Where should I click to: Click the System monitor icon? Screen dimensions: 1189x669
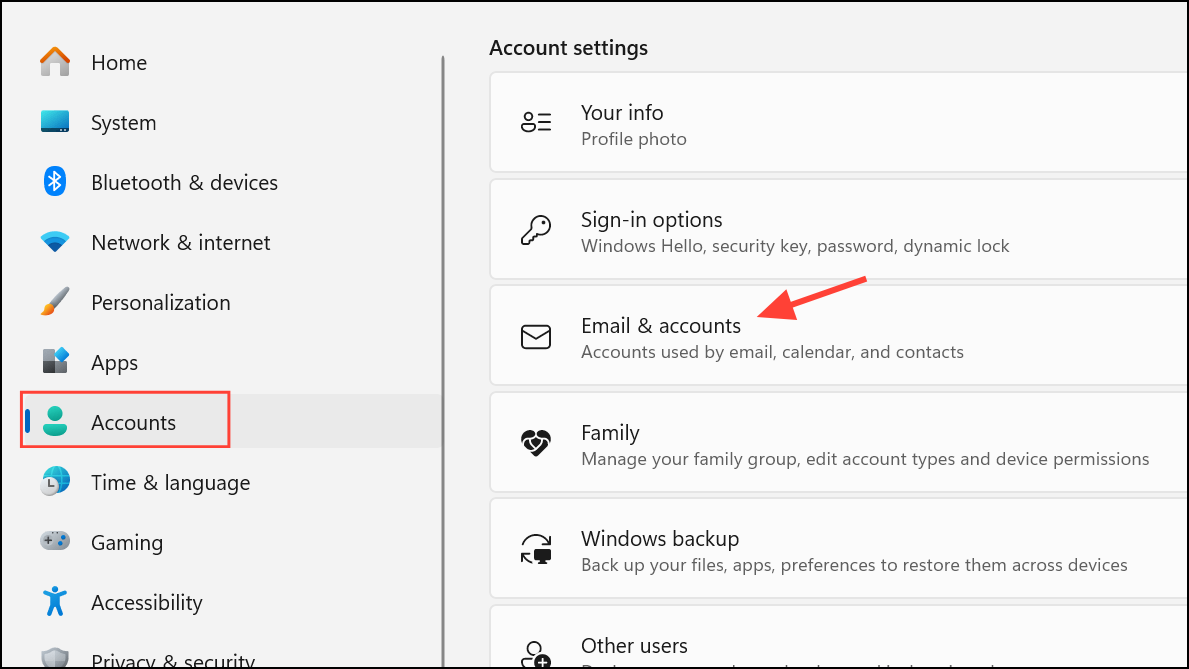[x=55, y=121]
